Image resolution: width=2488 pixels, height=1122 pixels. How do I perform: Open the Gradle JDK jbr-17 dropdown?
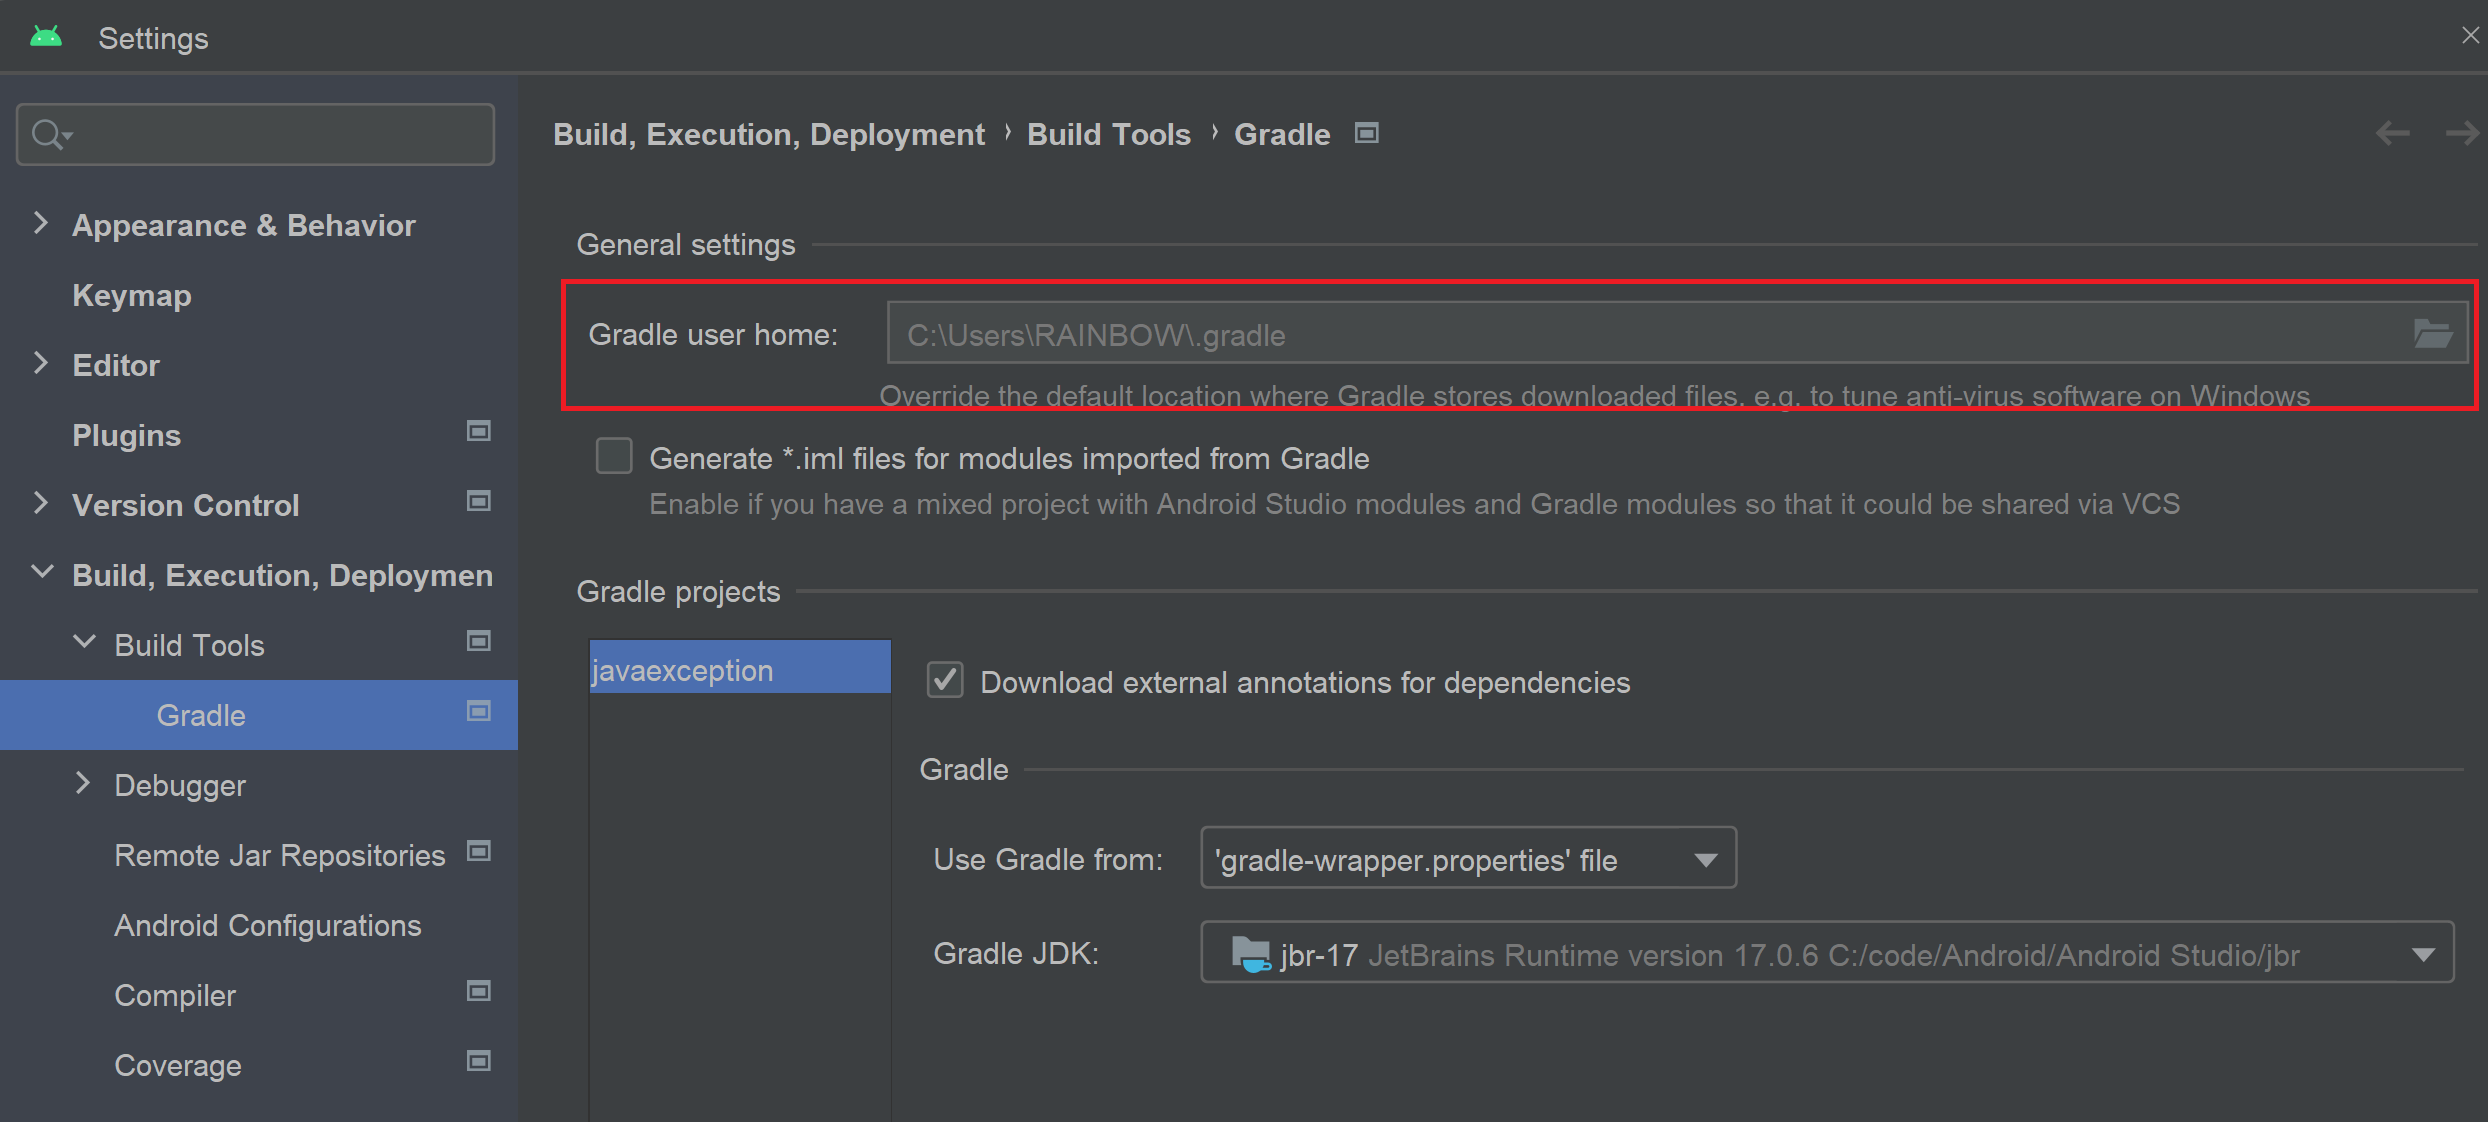tap(1826, 953)
